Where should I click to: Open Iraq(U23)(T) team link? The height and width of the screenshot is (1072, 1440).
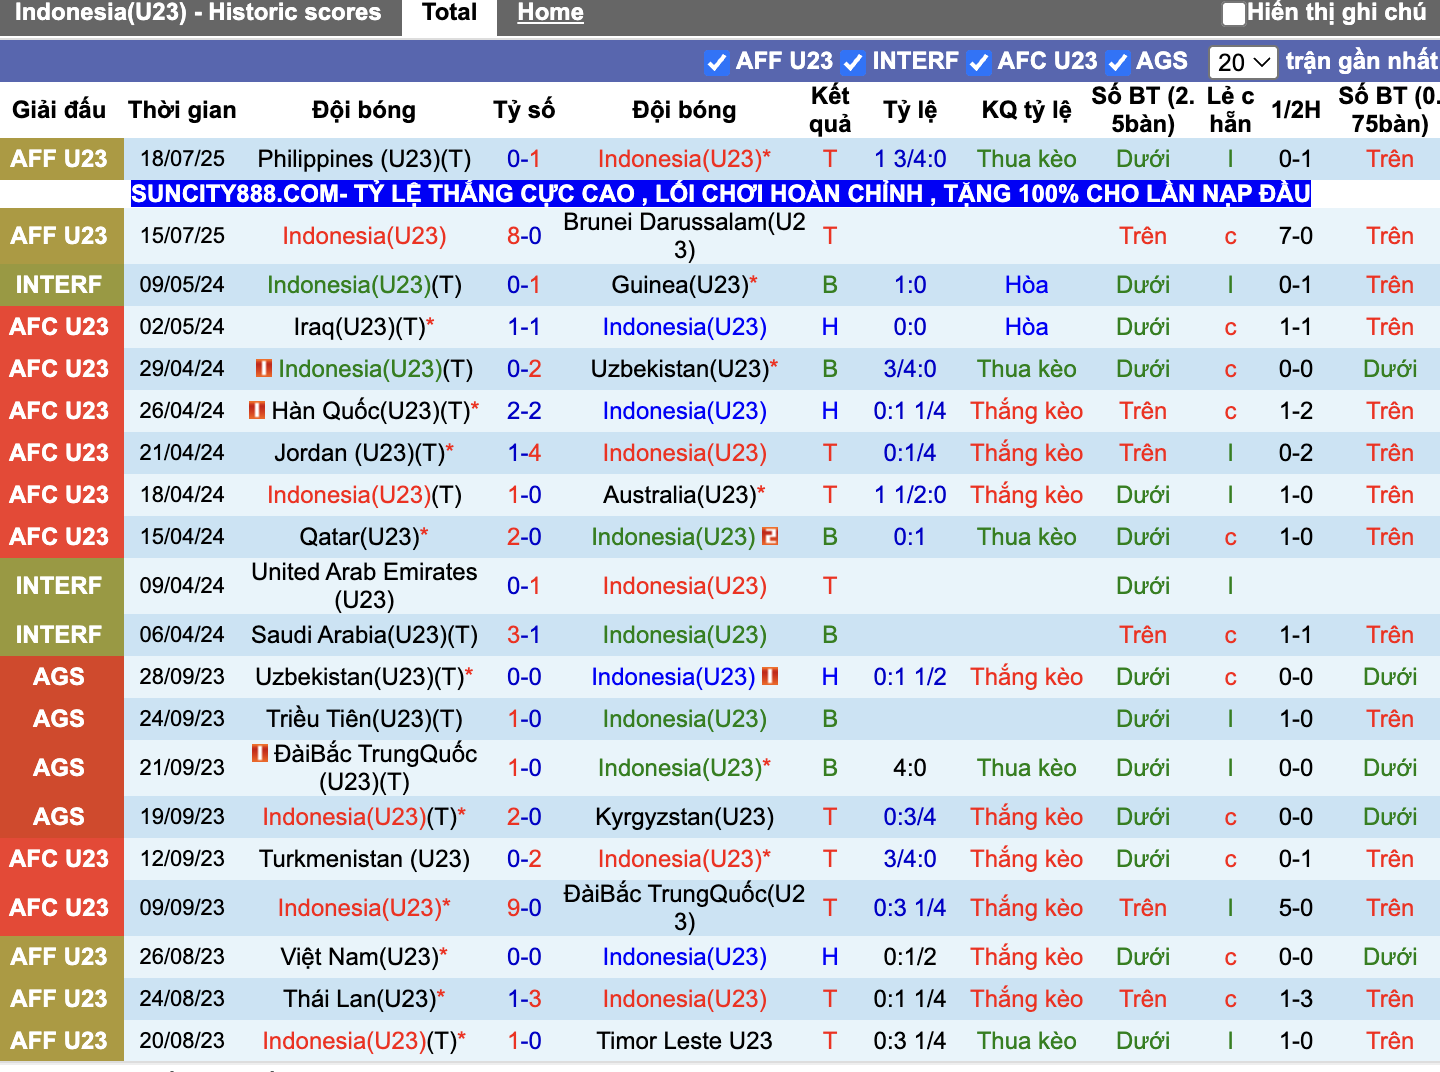tap(359, 327)
